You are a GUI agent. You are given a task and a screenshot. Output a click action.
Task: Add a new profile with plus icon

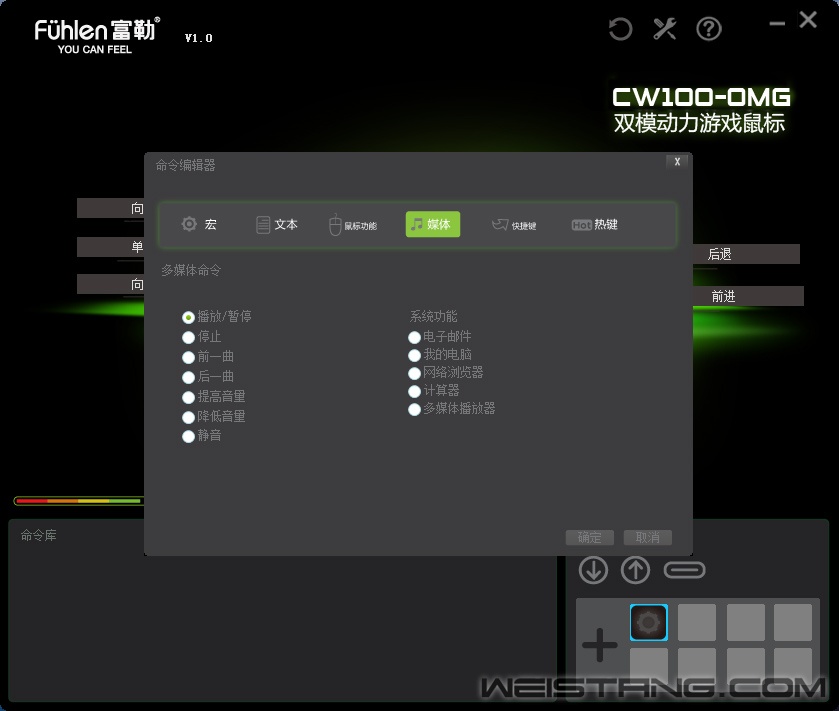[x=600, y=644]
